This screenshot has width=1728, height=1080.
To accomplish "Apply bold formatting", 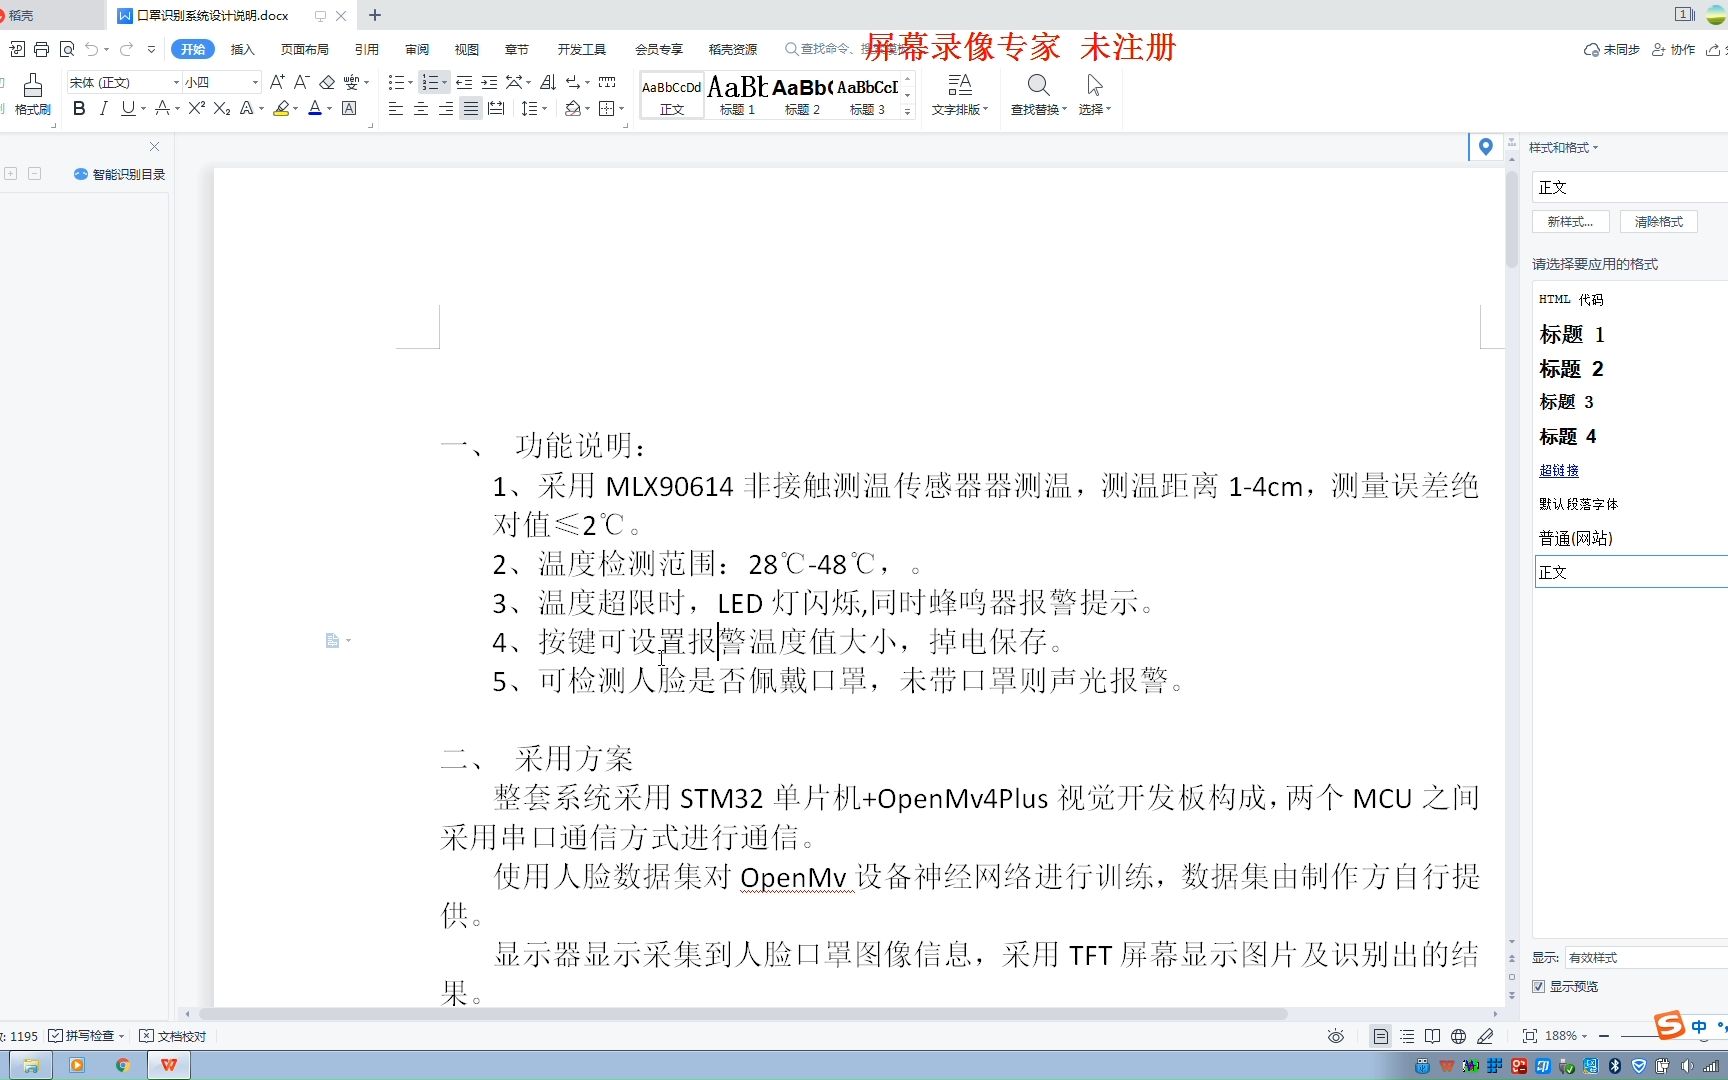I will click(x=78, y=109).
